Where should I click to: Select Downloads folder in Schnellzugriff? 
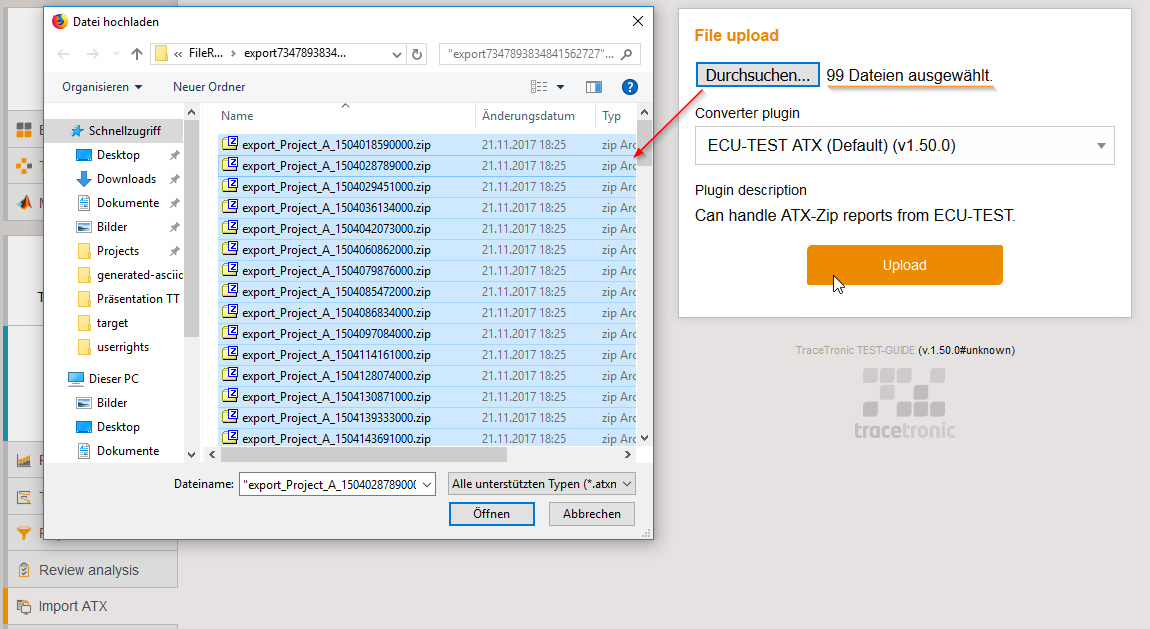pyautogui.click(x=126, y=179)
